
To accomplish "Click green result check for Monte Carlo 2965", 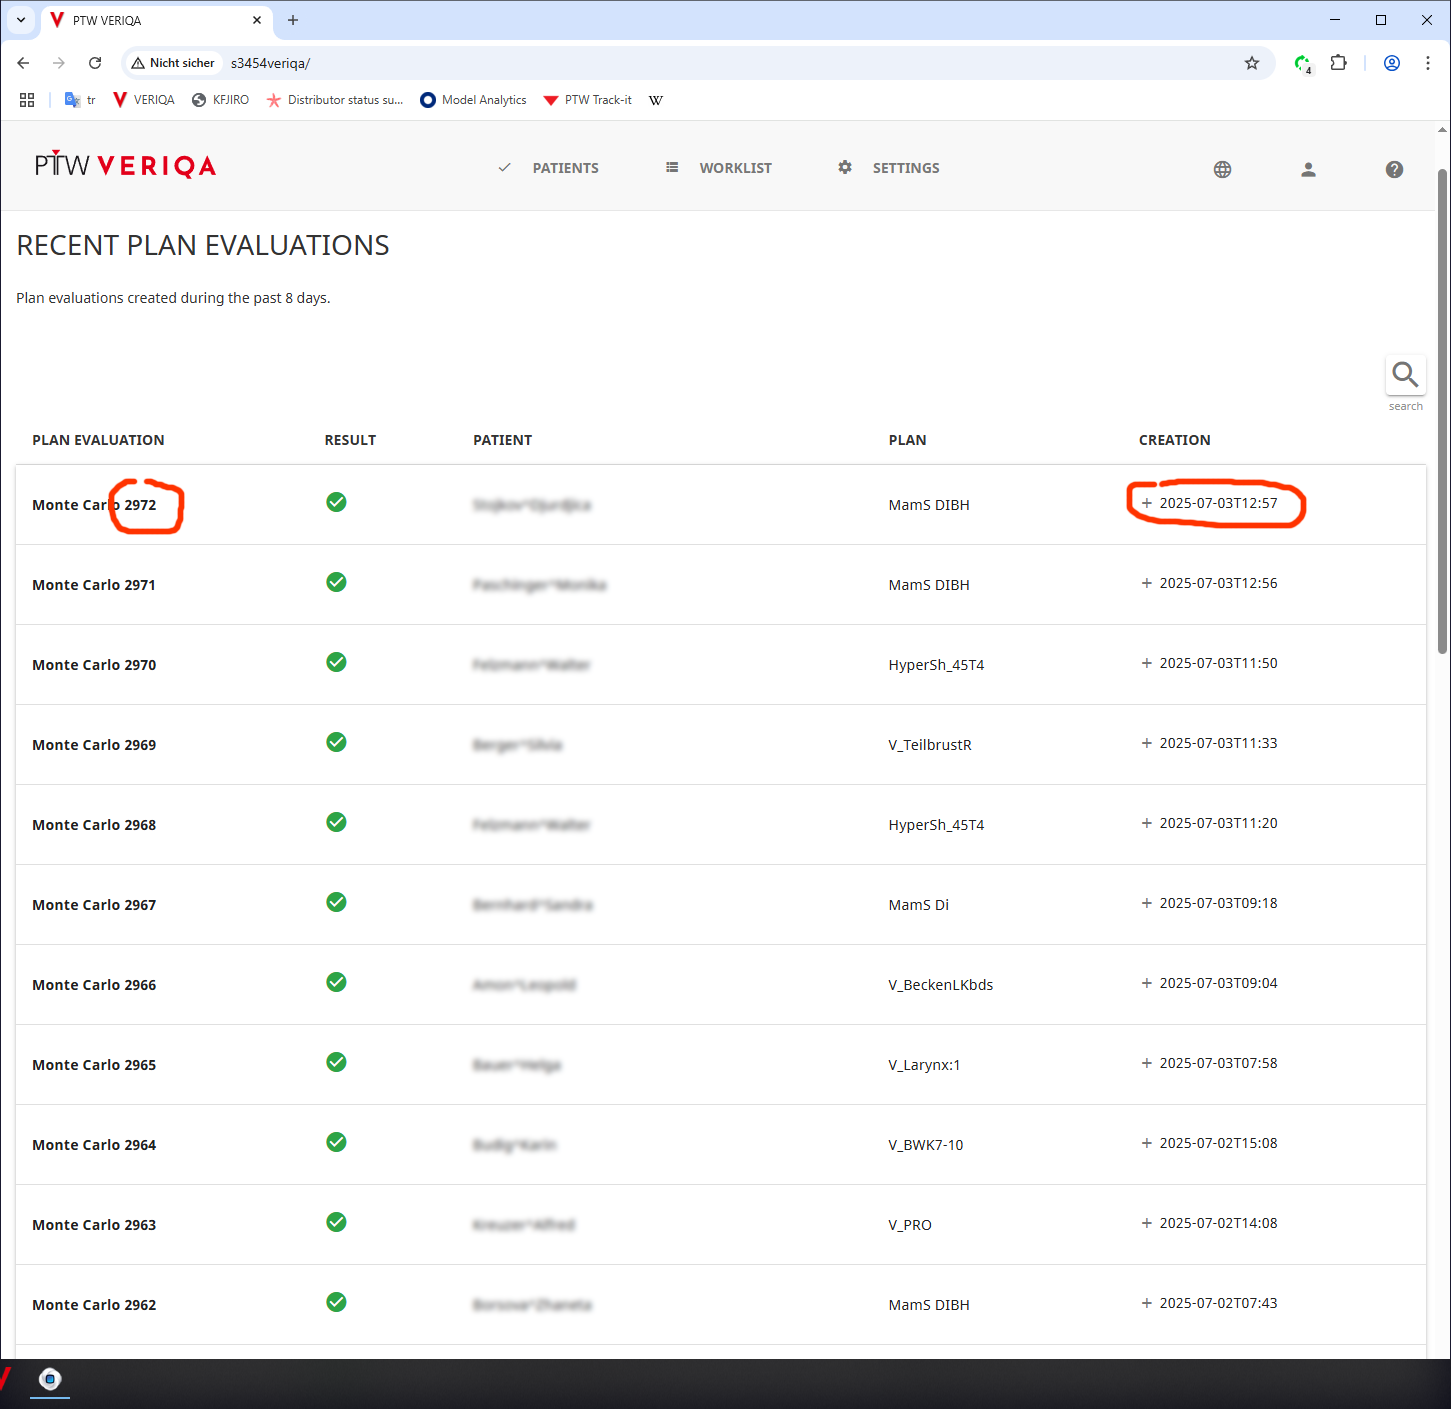I will pos(336,1062).
